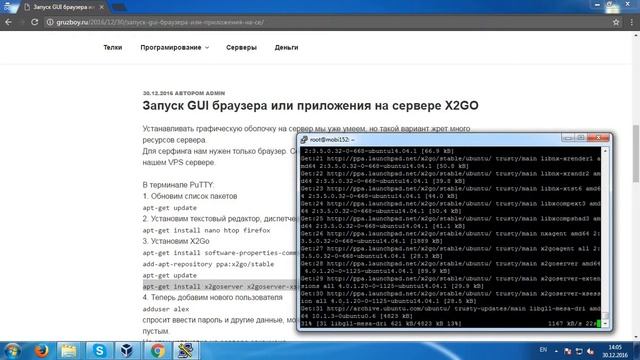This screenshot has height=360, width=640.
Task: Maximize the PuTTY window
Action: pyautogui.click(x=580, y=138)
